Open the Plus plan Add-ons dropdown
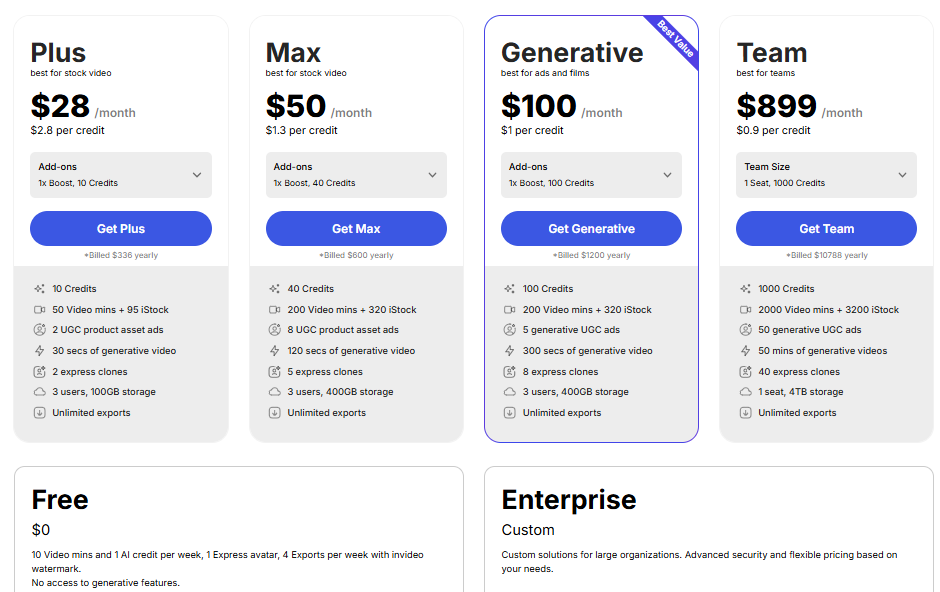This screenshot has height=592, width=940. pyautogui.click(x=121, y=175)
